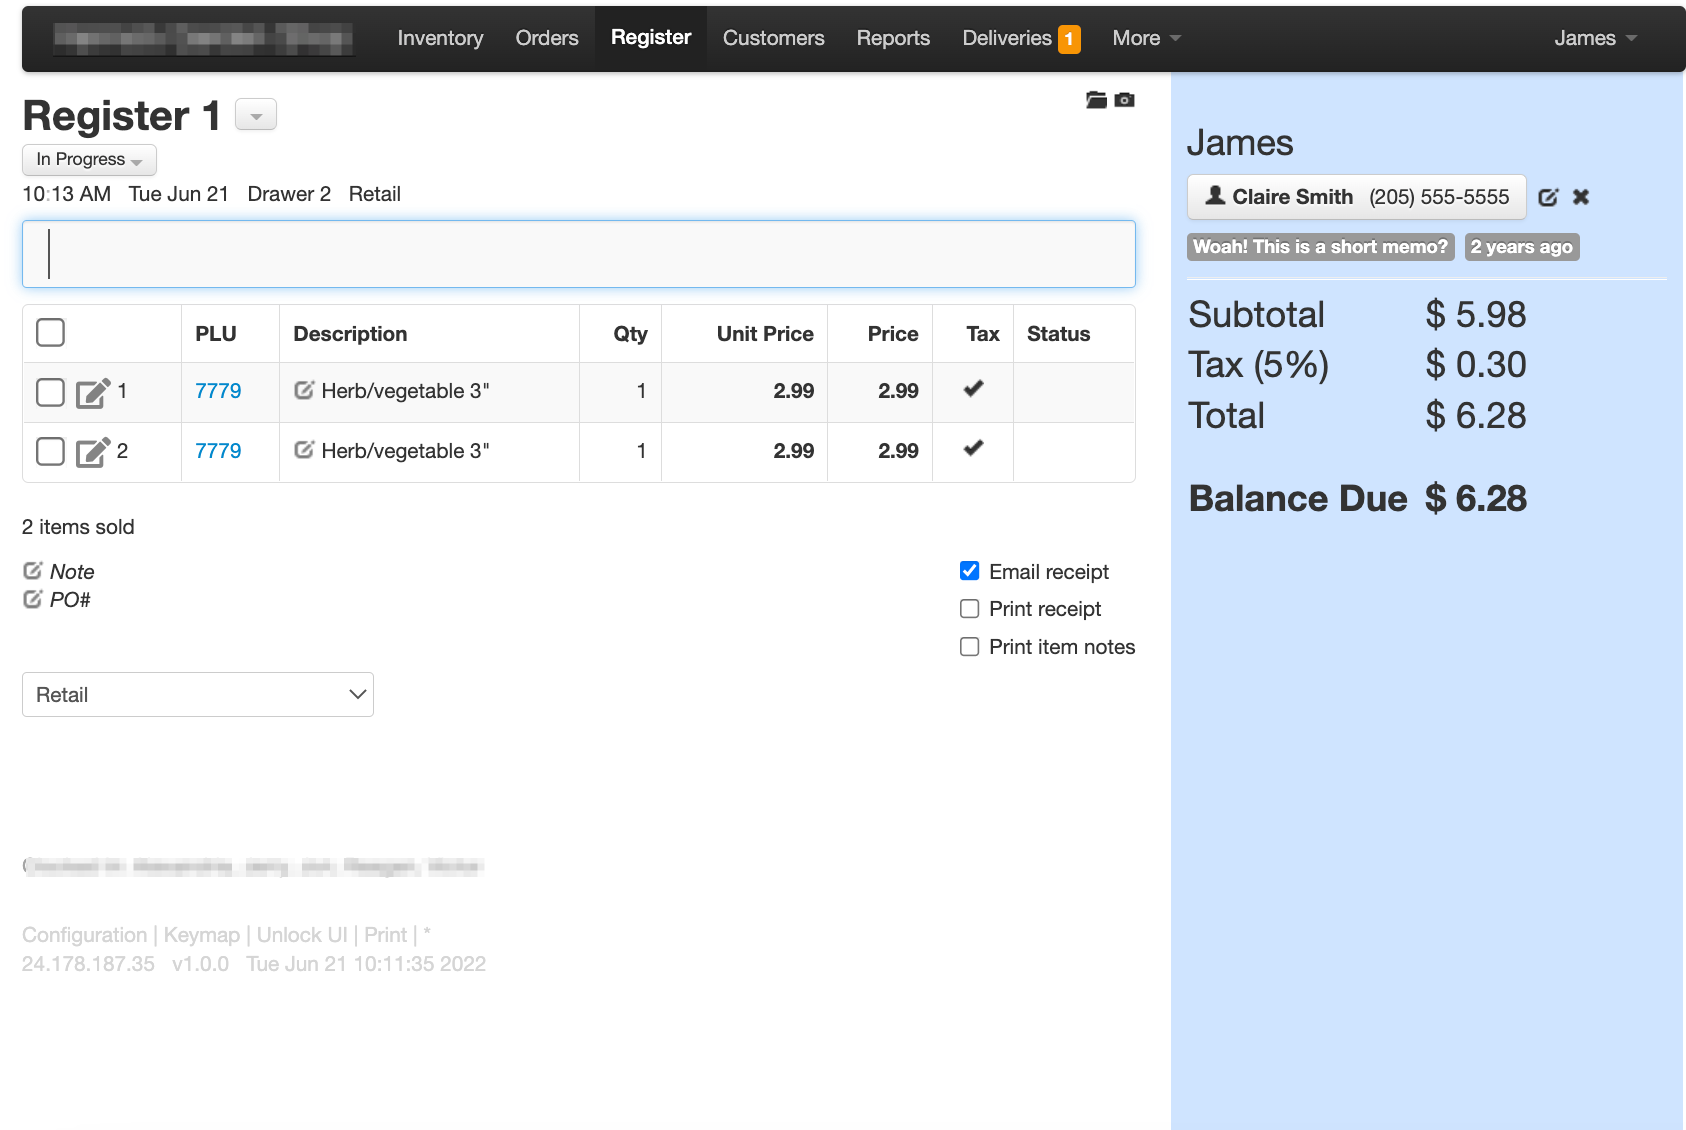The width and height of the screenshot is (1686, 1130).
Task: Click the camera icon above the item table
Action: point(1125,100)
